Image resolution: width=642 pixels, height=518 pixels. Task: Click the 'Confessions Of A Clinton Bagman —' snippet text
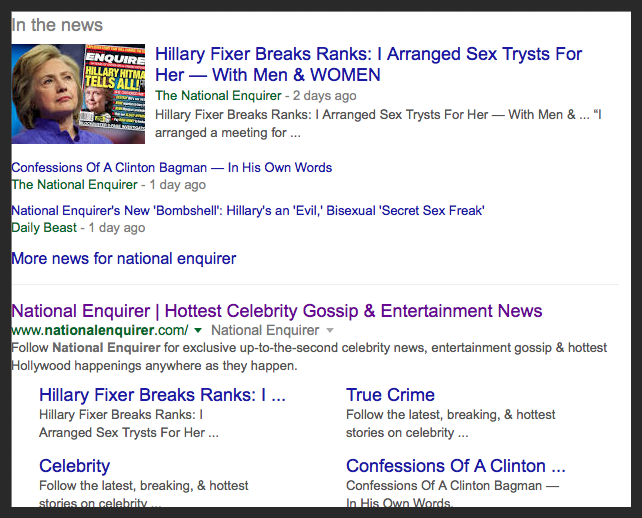(452, 486)
